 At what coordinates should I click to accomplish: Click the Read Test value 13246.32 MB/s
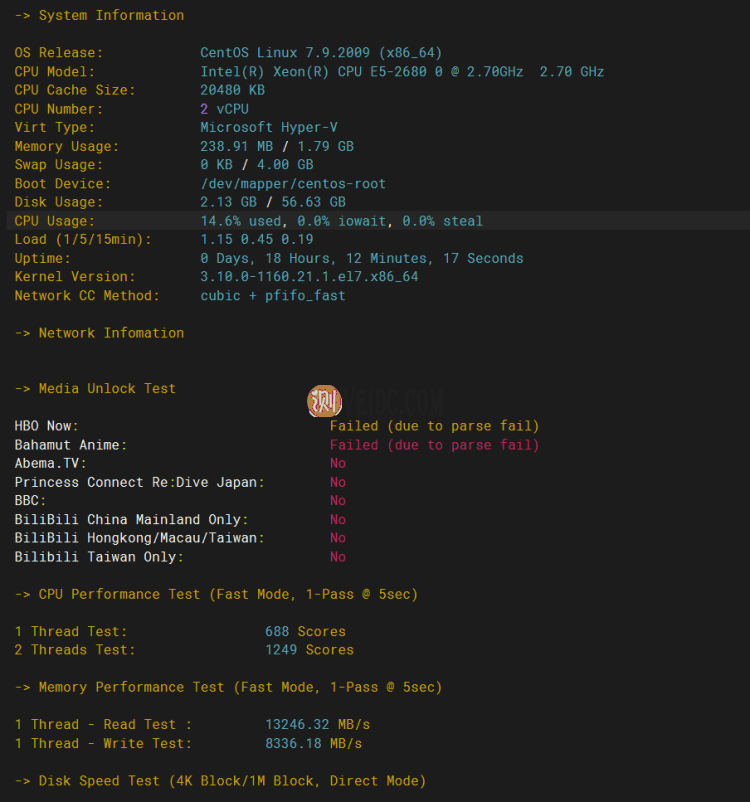317,725
